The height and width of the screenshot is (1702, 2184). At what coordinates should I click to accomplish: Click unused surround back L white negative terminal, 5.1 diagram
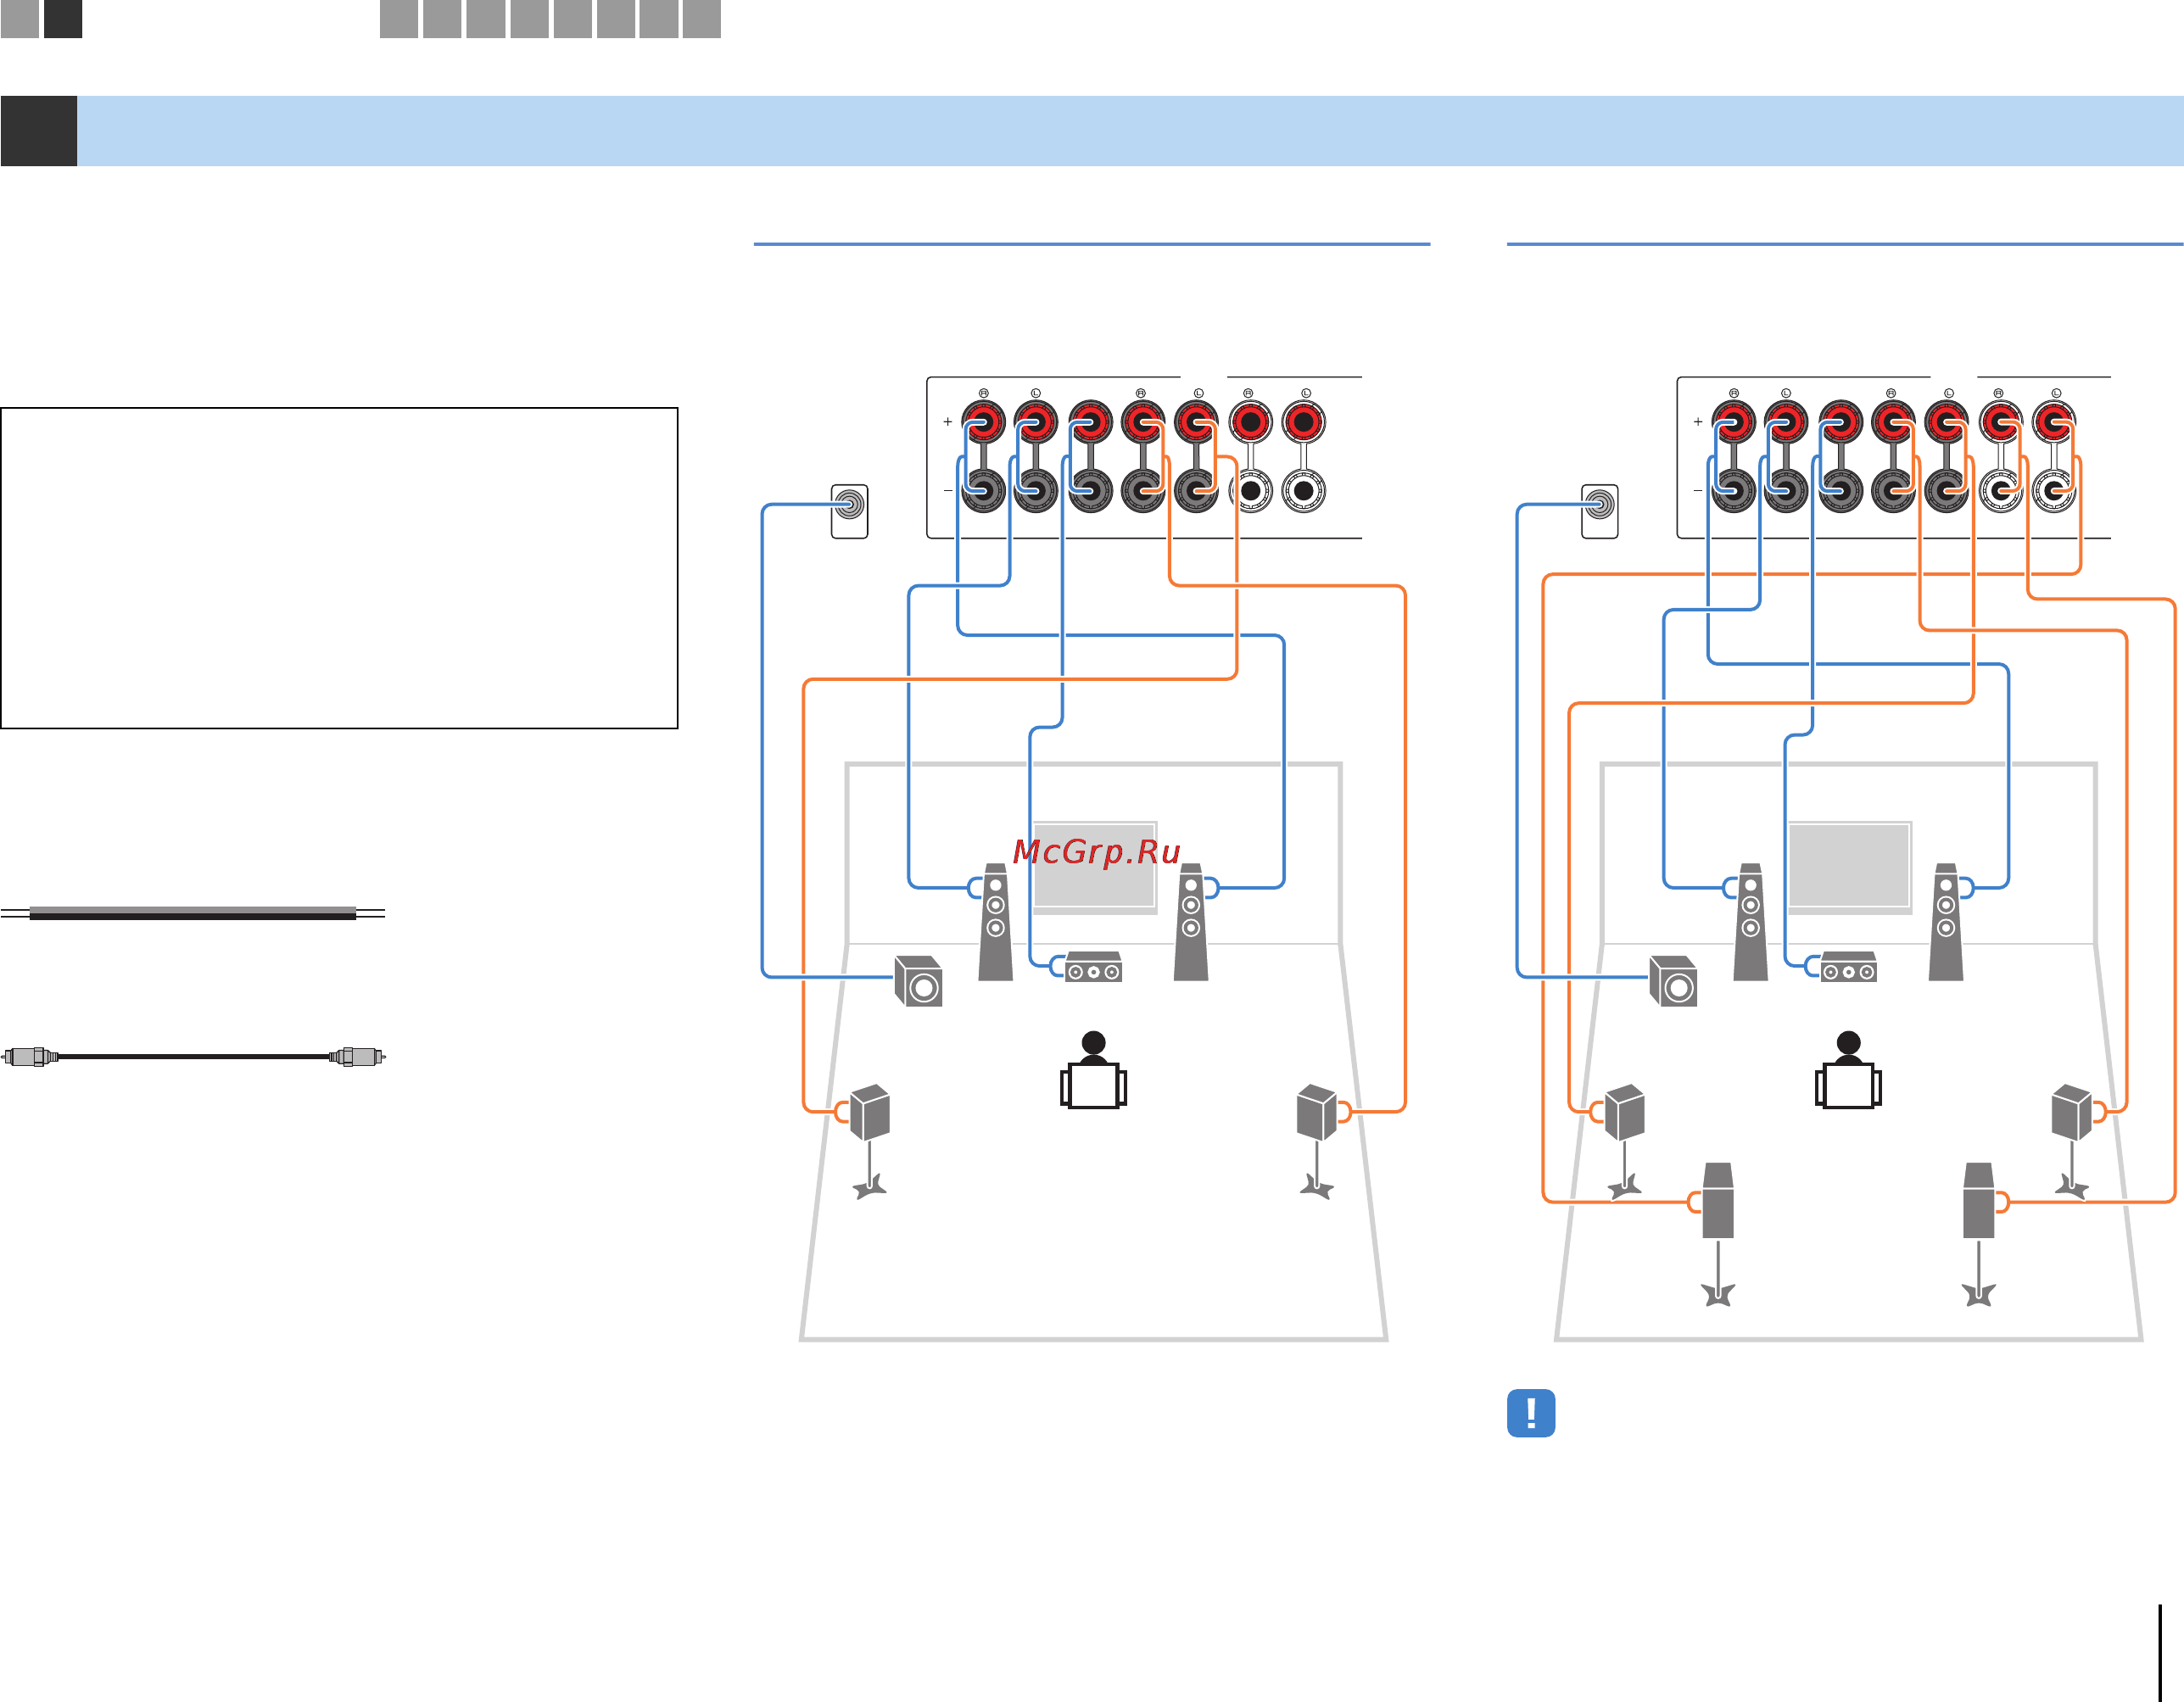(x=1303, y=491)
